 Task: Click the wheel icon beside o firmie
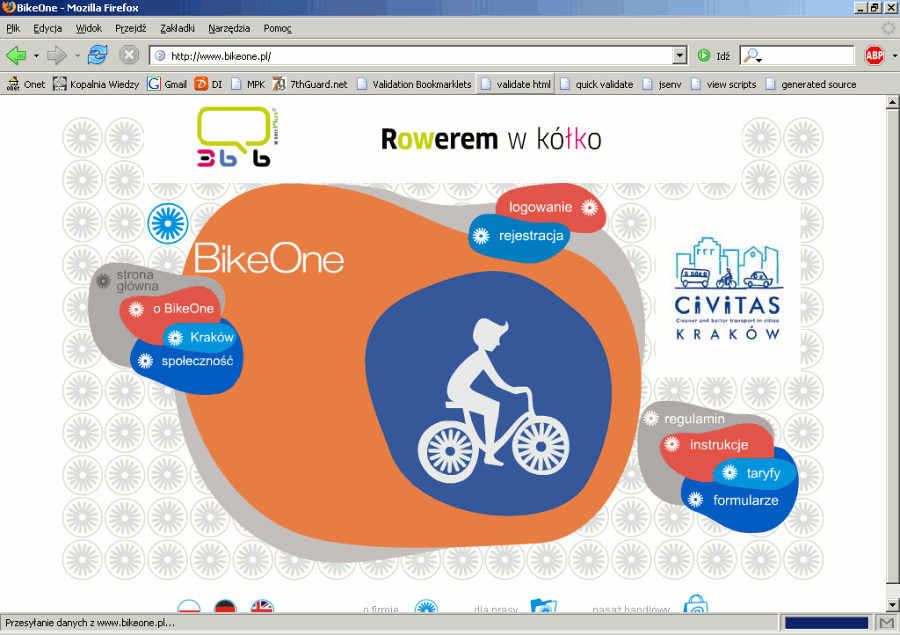426,605
